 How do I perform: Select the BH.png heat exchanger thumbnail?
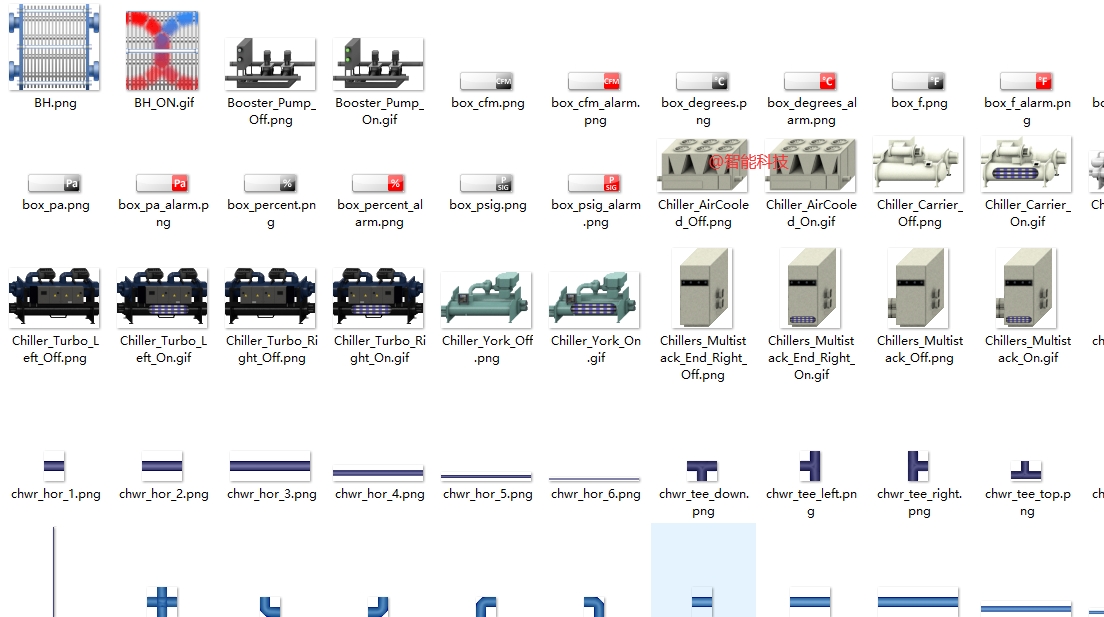(x=54, y=47)
